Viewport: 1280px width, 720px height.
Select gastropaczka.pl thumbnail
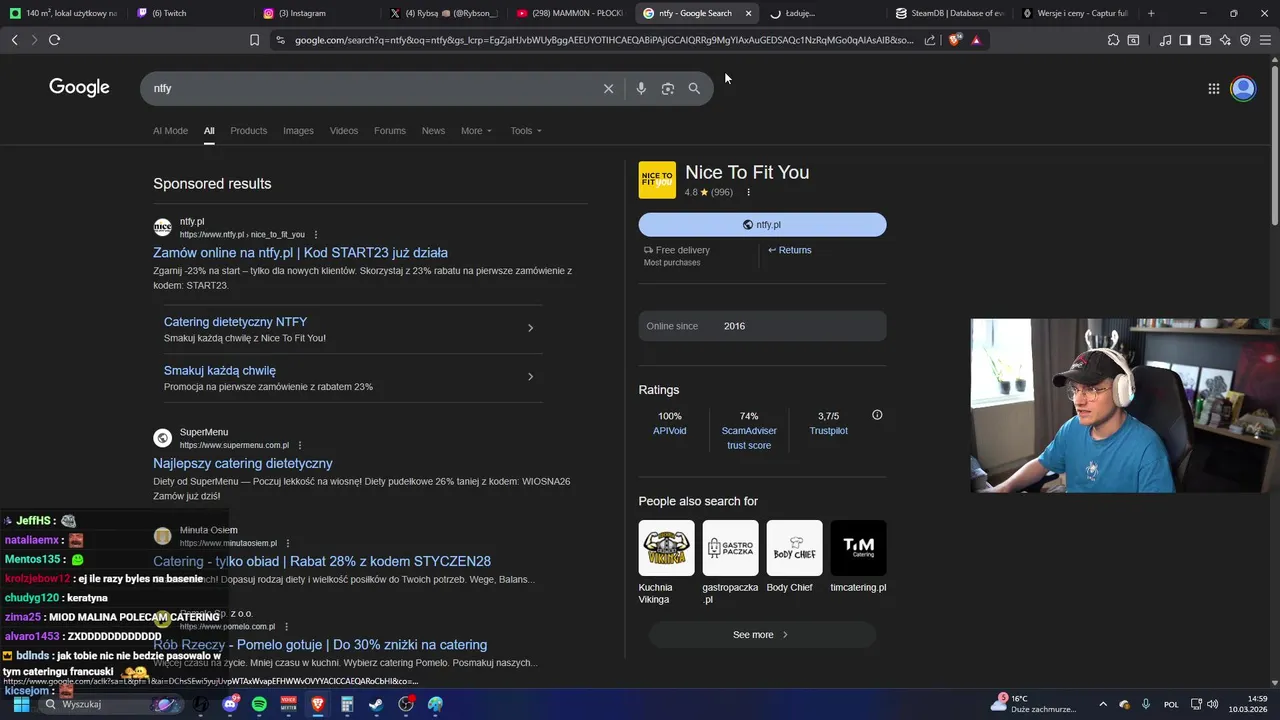(x=730, y=548)
